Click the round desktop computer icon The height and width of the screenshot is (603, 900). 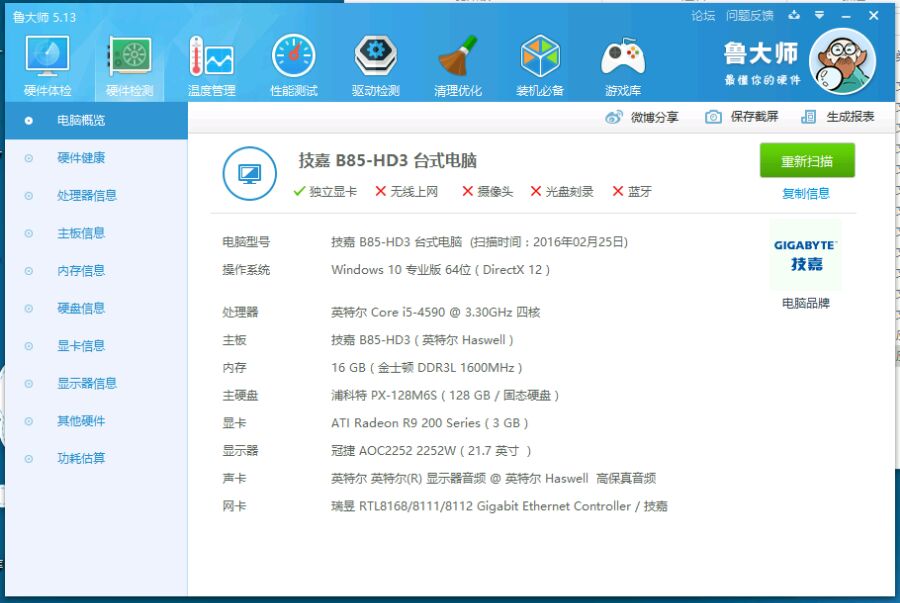tap(250, 173)
